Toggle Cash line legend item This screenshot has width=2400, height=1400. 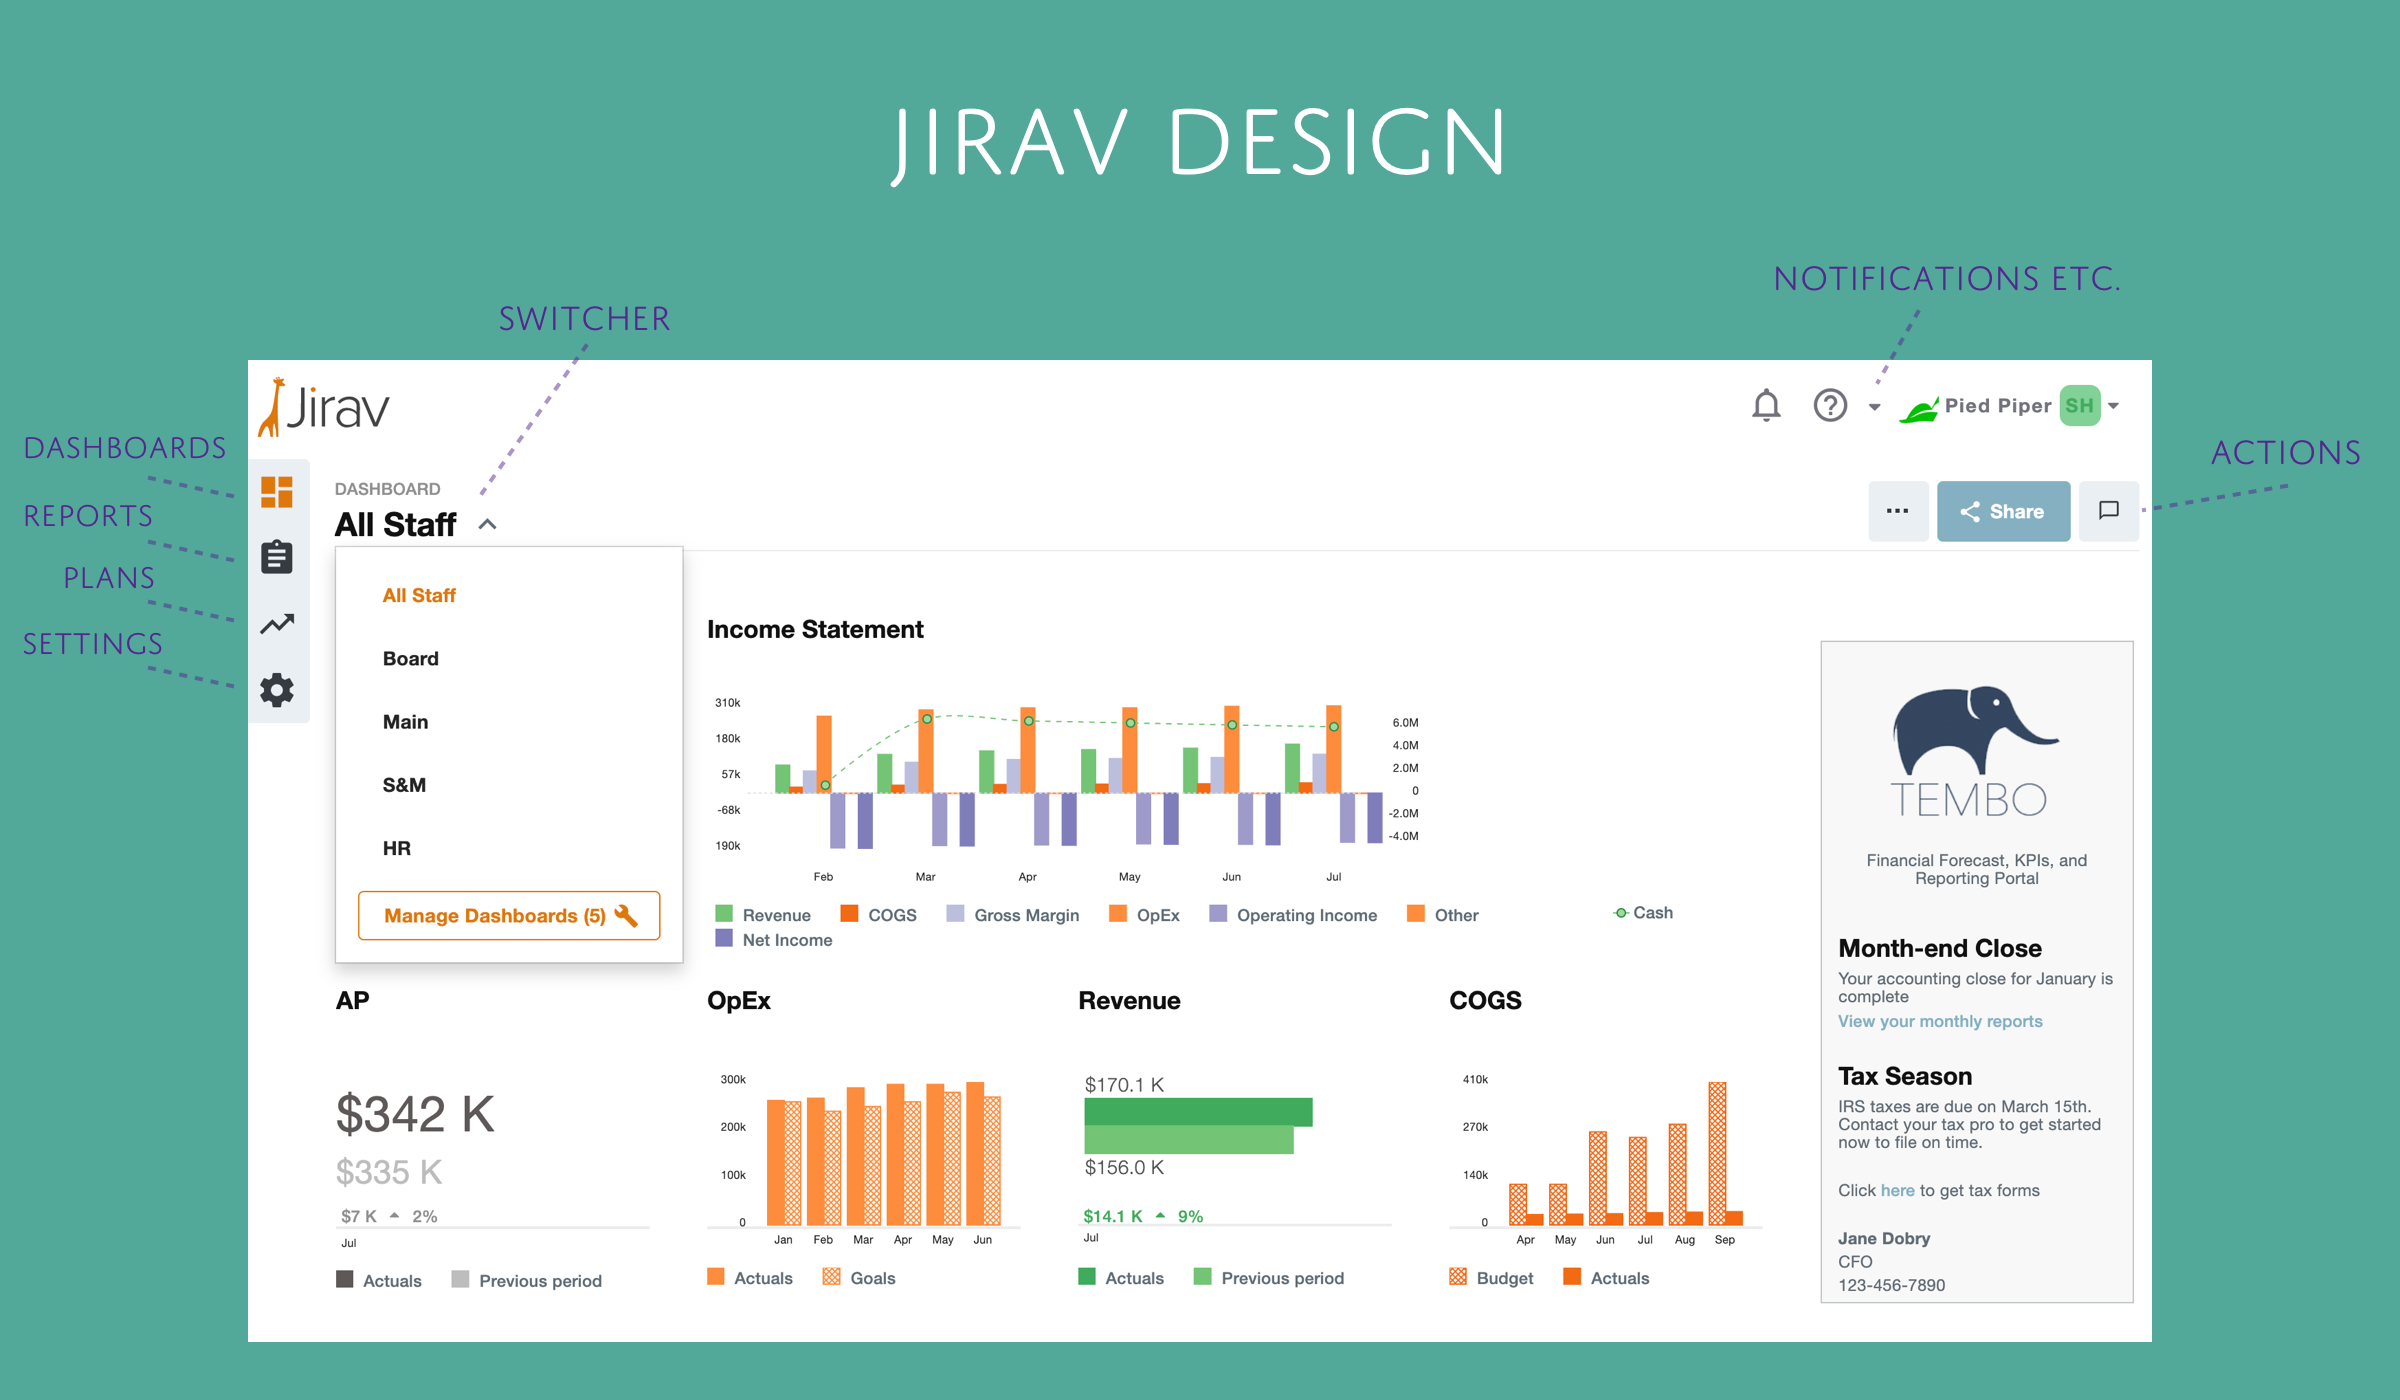click(1643, 912)
